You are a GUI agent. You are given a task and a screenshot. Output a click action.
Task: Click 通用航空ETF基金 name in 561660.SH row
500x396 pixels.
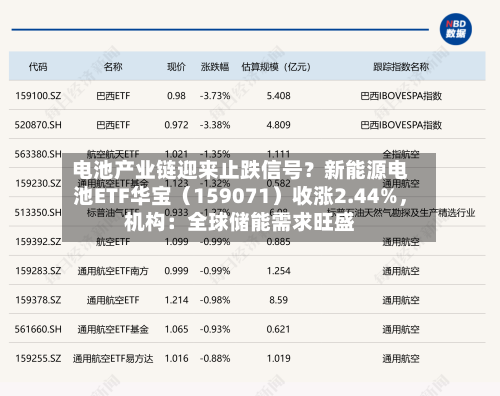[x=113, y=329]
